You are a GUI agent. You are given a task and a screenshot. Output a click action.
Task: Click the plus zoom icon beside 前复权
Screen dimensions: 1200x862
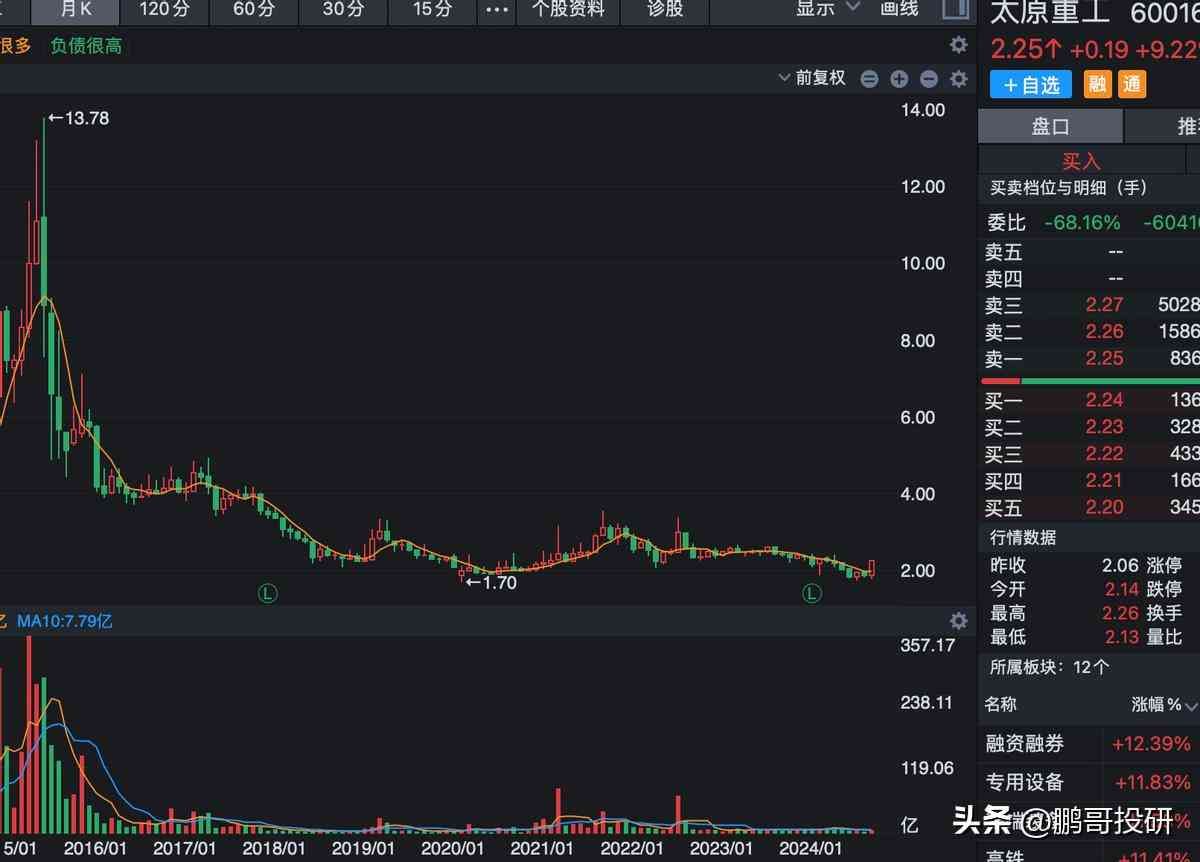[x=899, y=79]
